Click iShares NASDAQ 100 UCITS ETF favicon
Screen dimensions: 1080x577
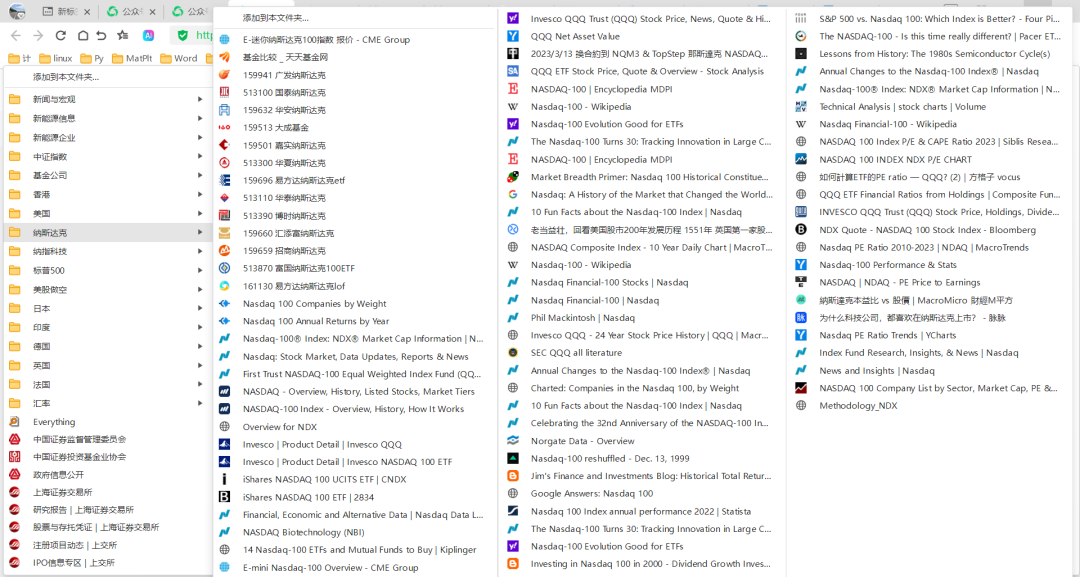click(x=225, y=479)
